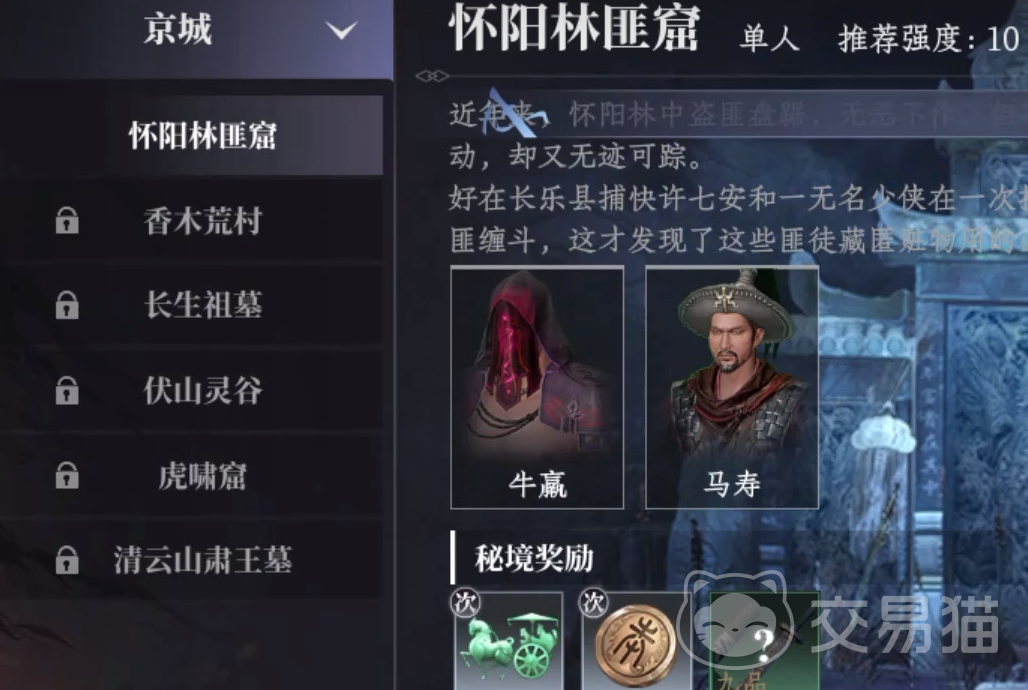Open the 京城 region selector label

click(178, 30)
